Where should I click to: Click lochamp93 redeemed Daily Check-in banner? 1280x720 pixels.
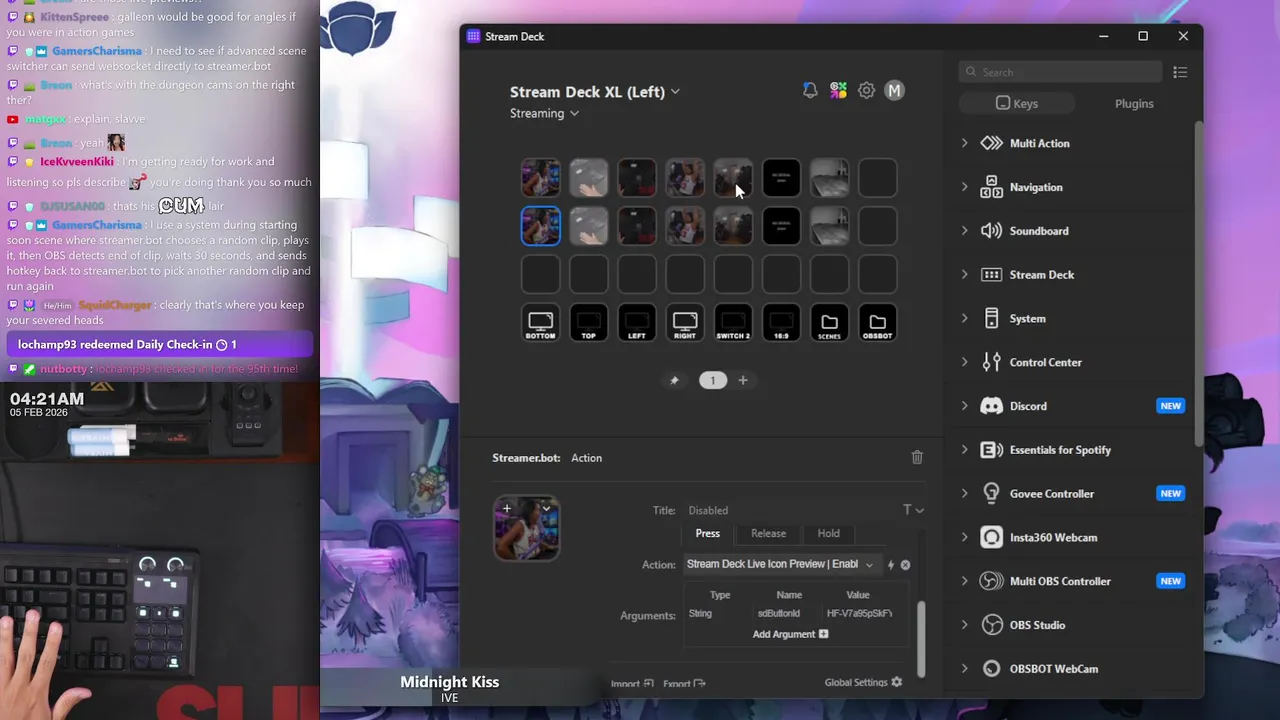159,344
